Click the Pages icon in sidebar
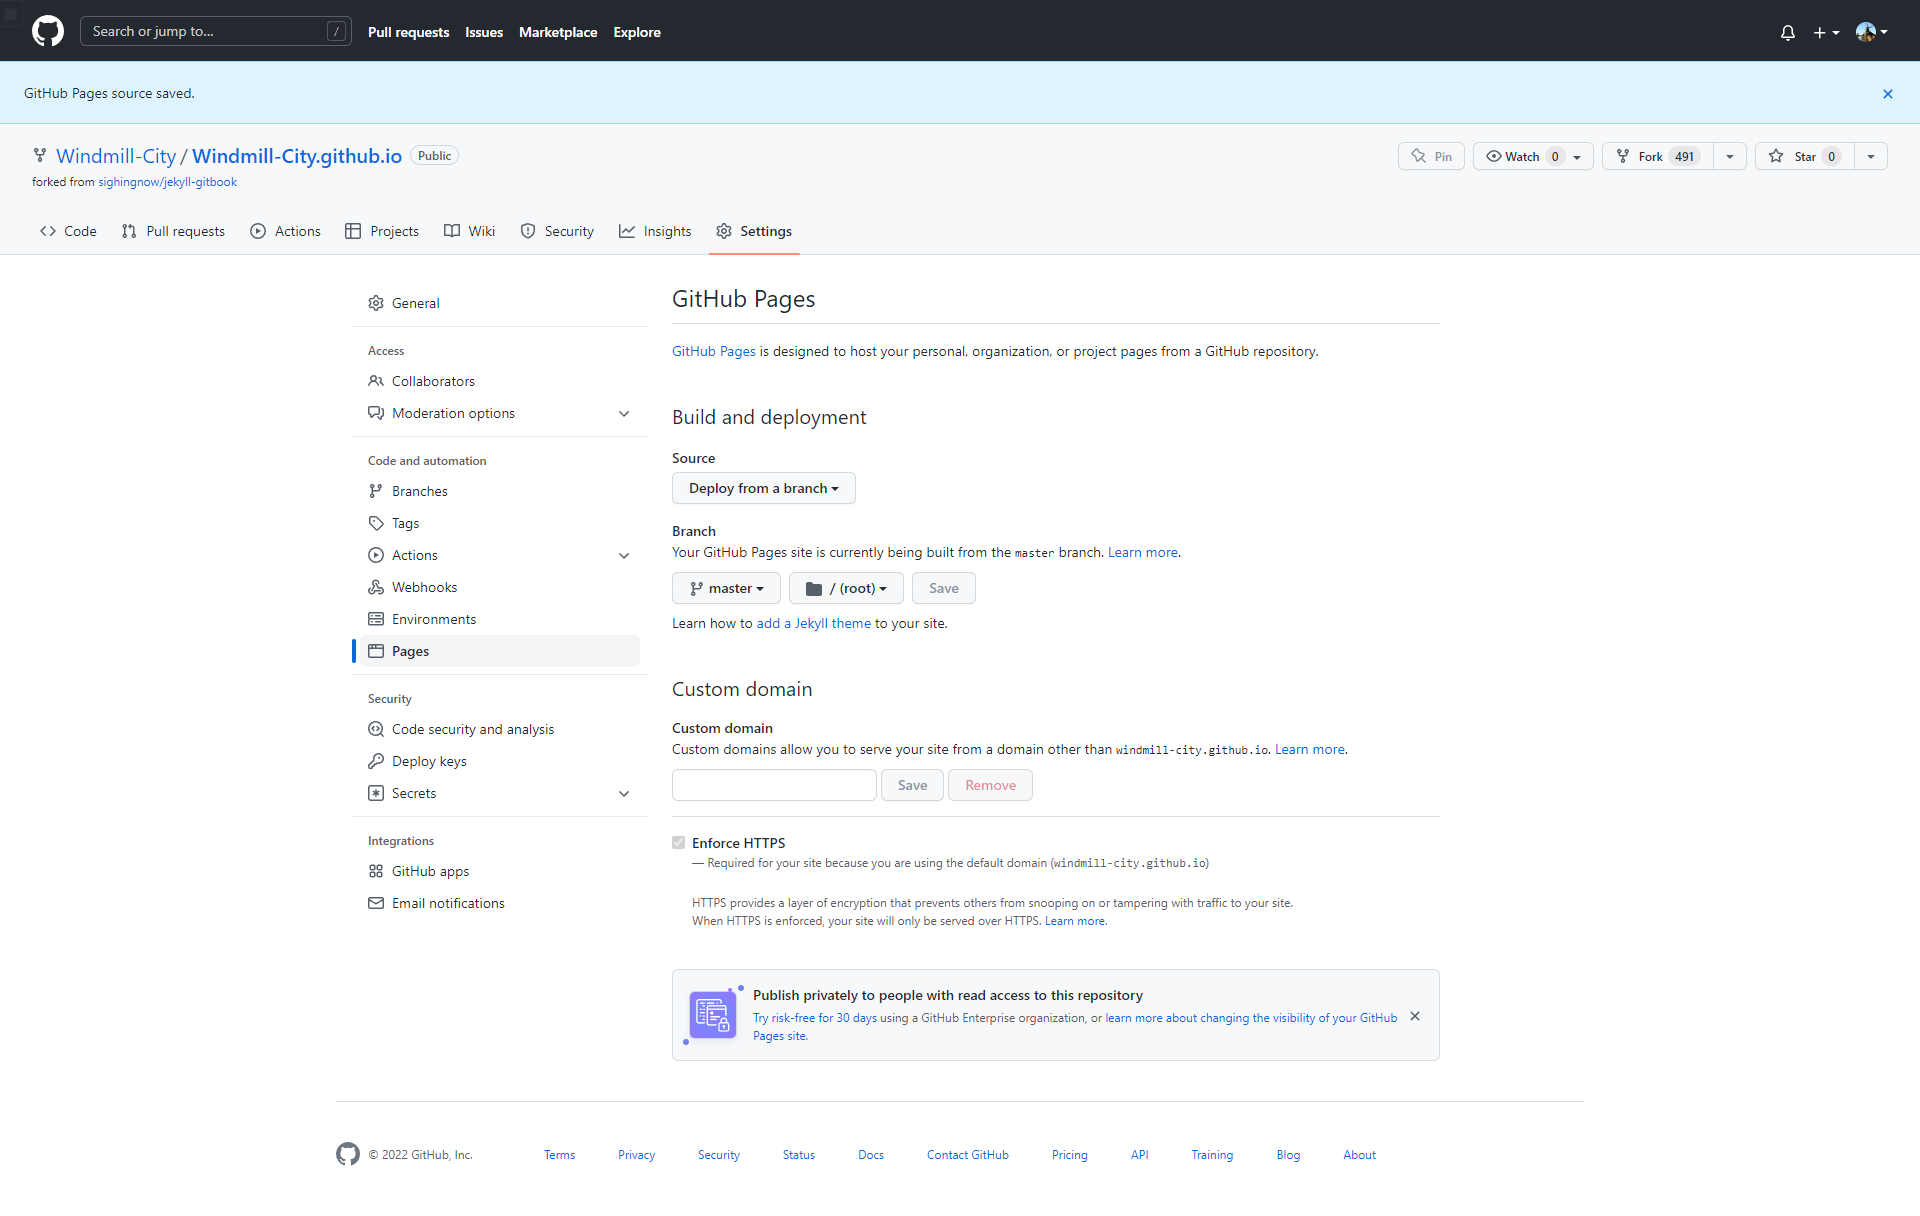This screenshot has height=1216, width=1920. point(378,651)
